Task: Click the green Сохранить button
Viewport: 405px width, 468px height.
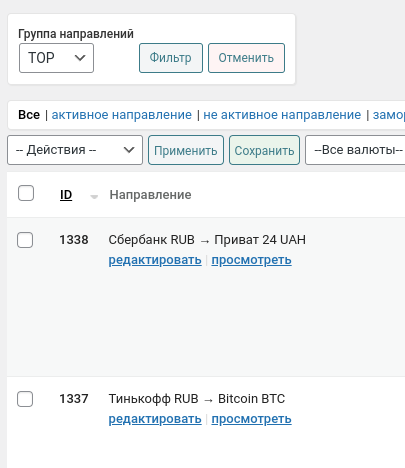Action: coord(265,150)
